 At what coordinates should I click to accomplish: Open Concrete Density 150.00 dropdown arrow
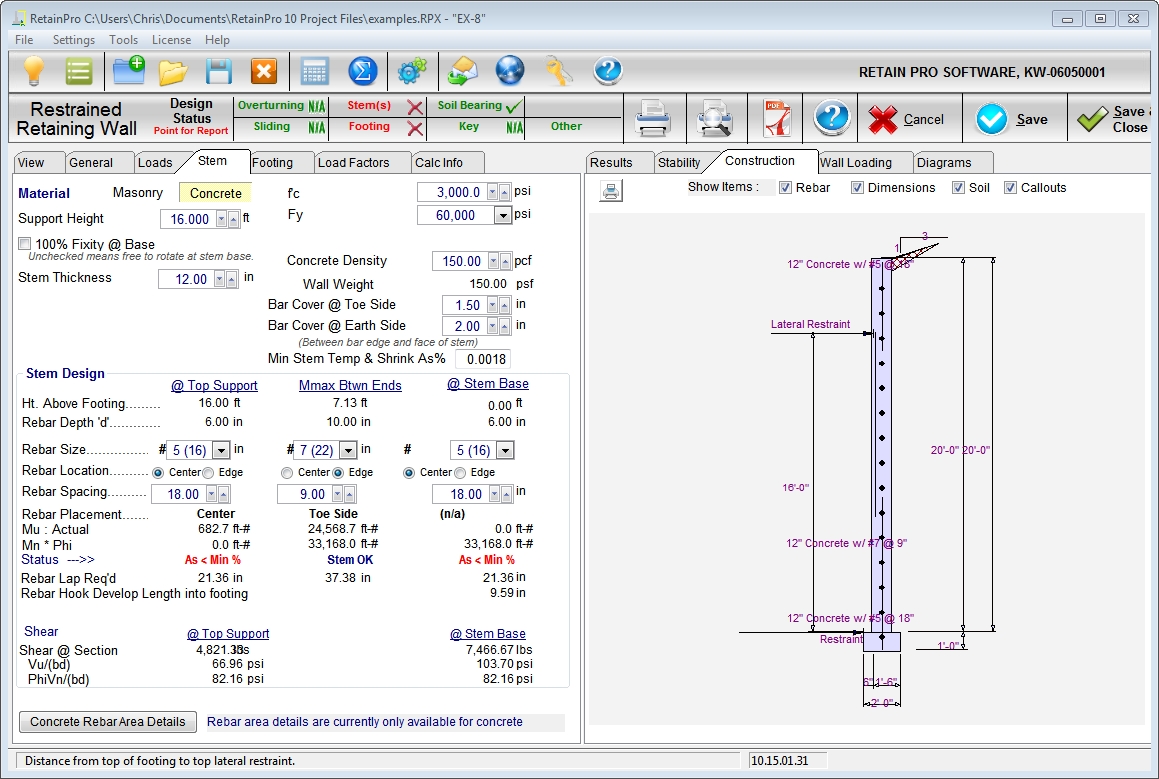494,262
